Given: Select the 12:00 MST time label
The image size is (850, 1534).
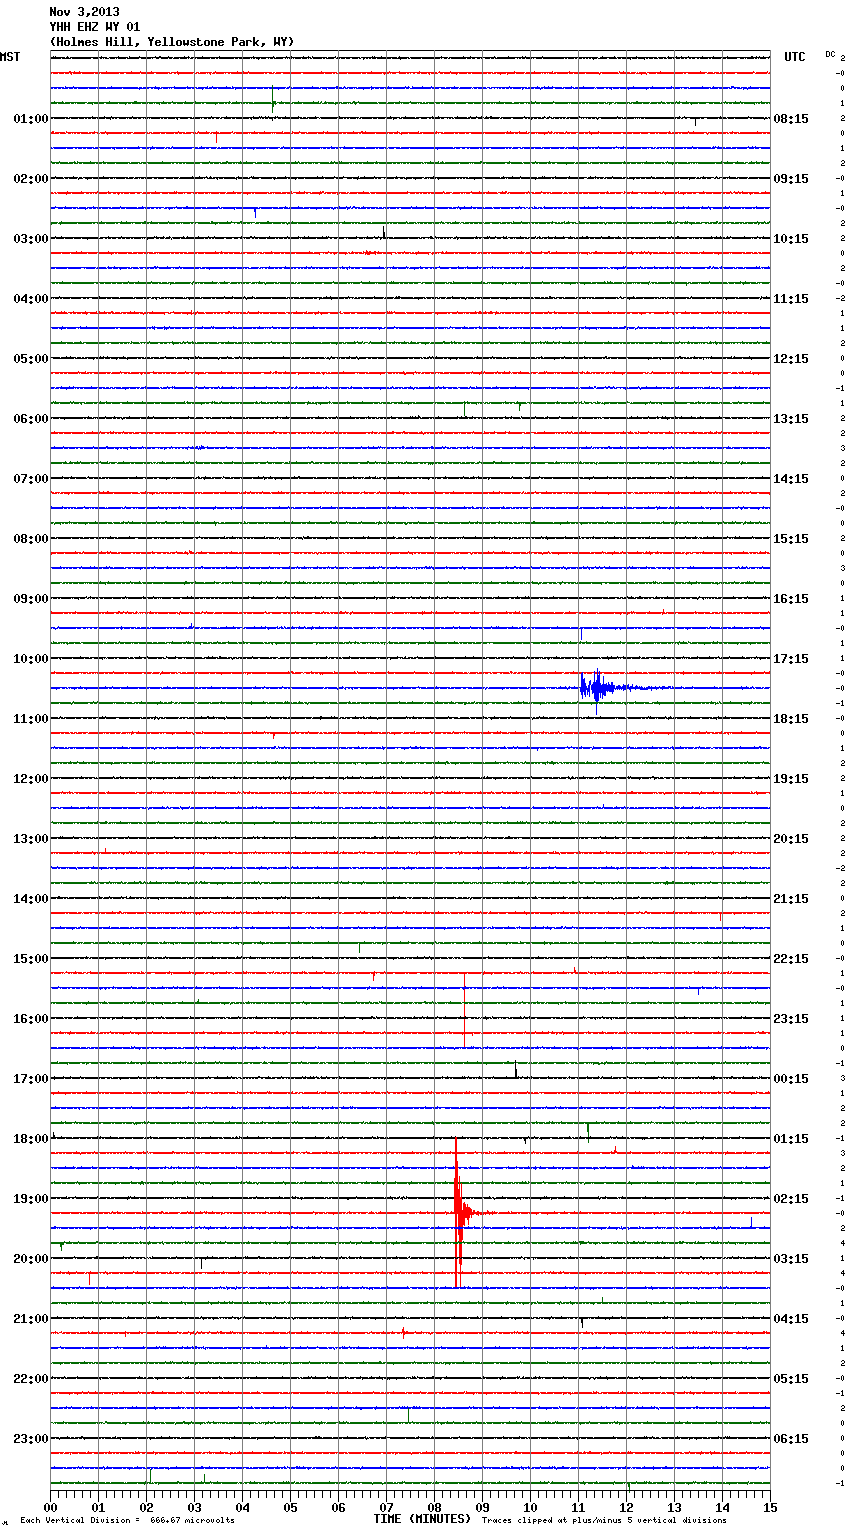Looking at the screenshot, I should (x=31, y=779).
